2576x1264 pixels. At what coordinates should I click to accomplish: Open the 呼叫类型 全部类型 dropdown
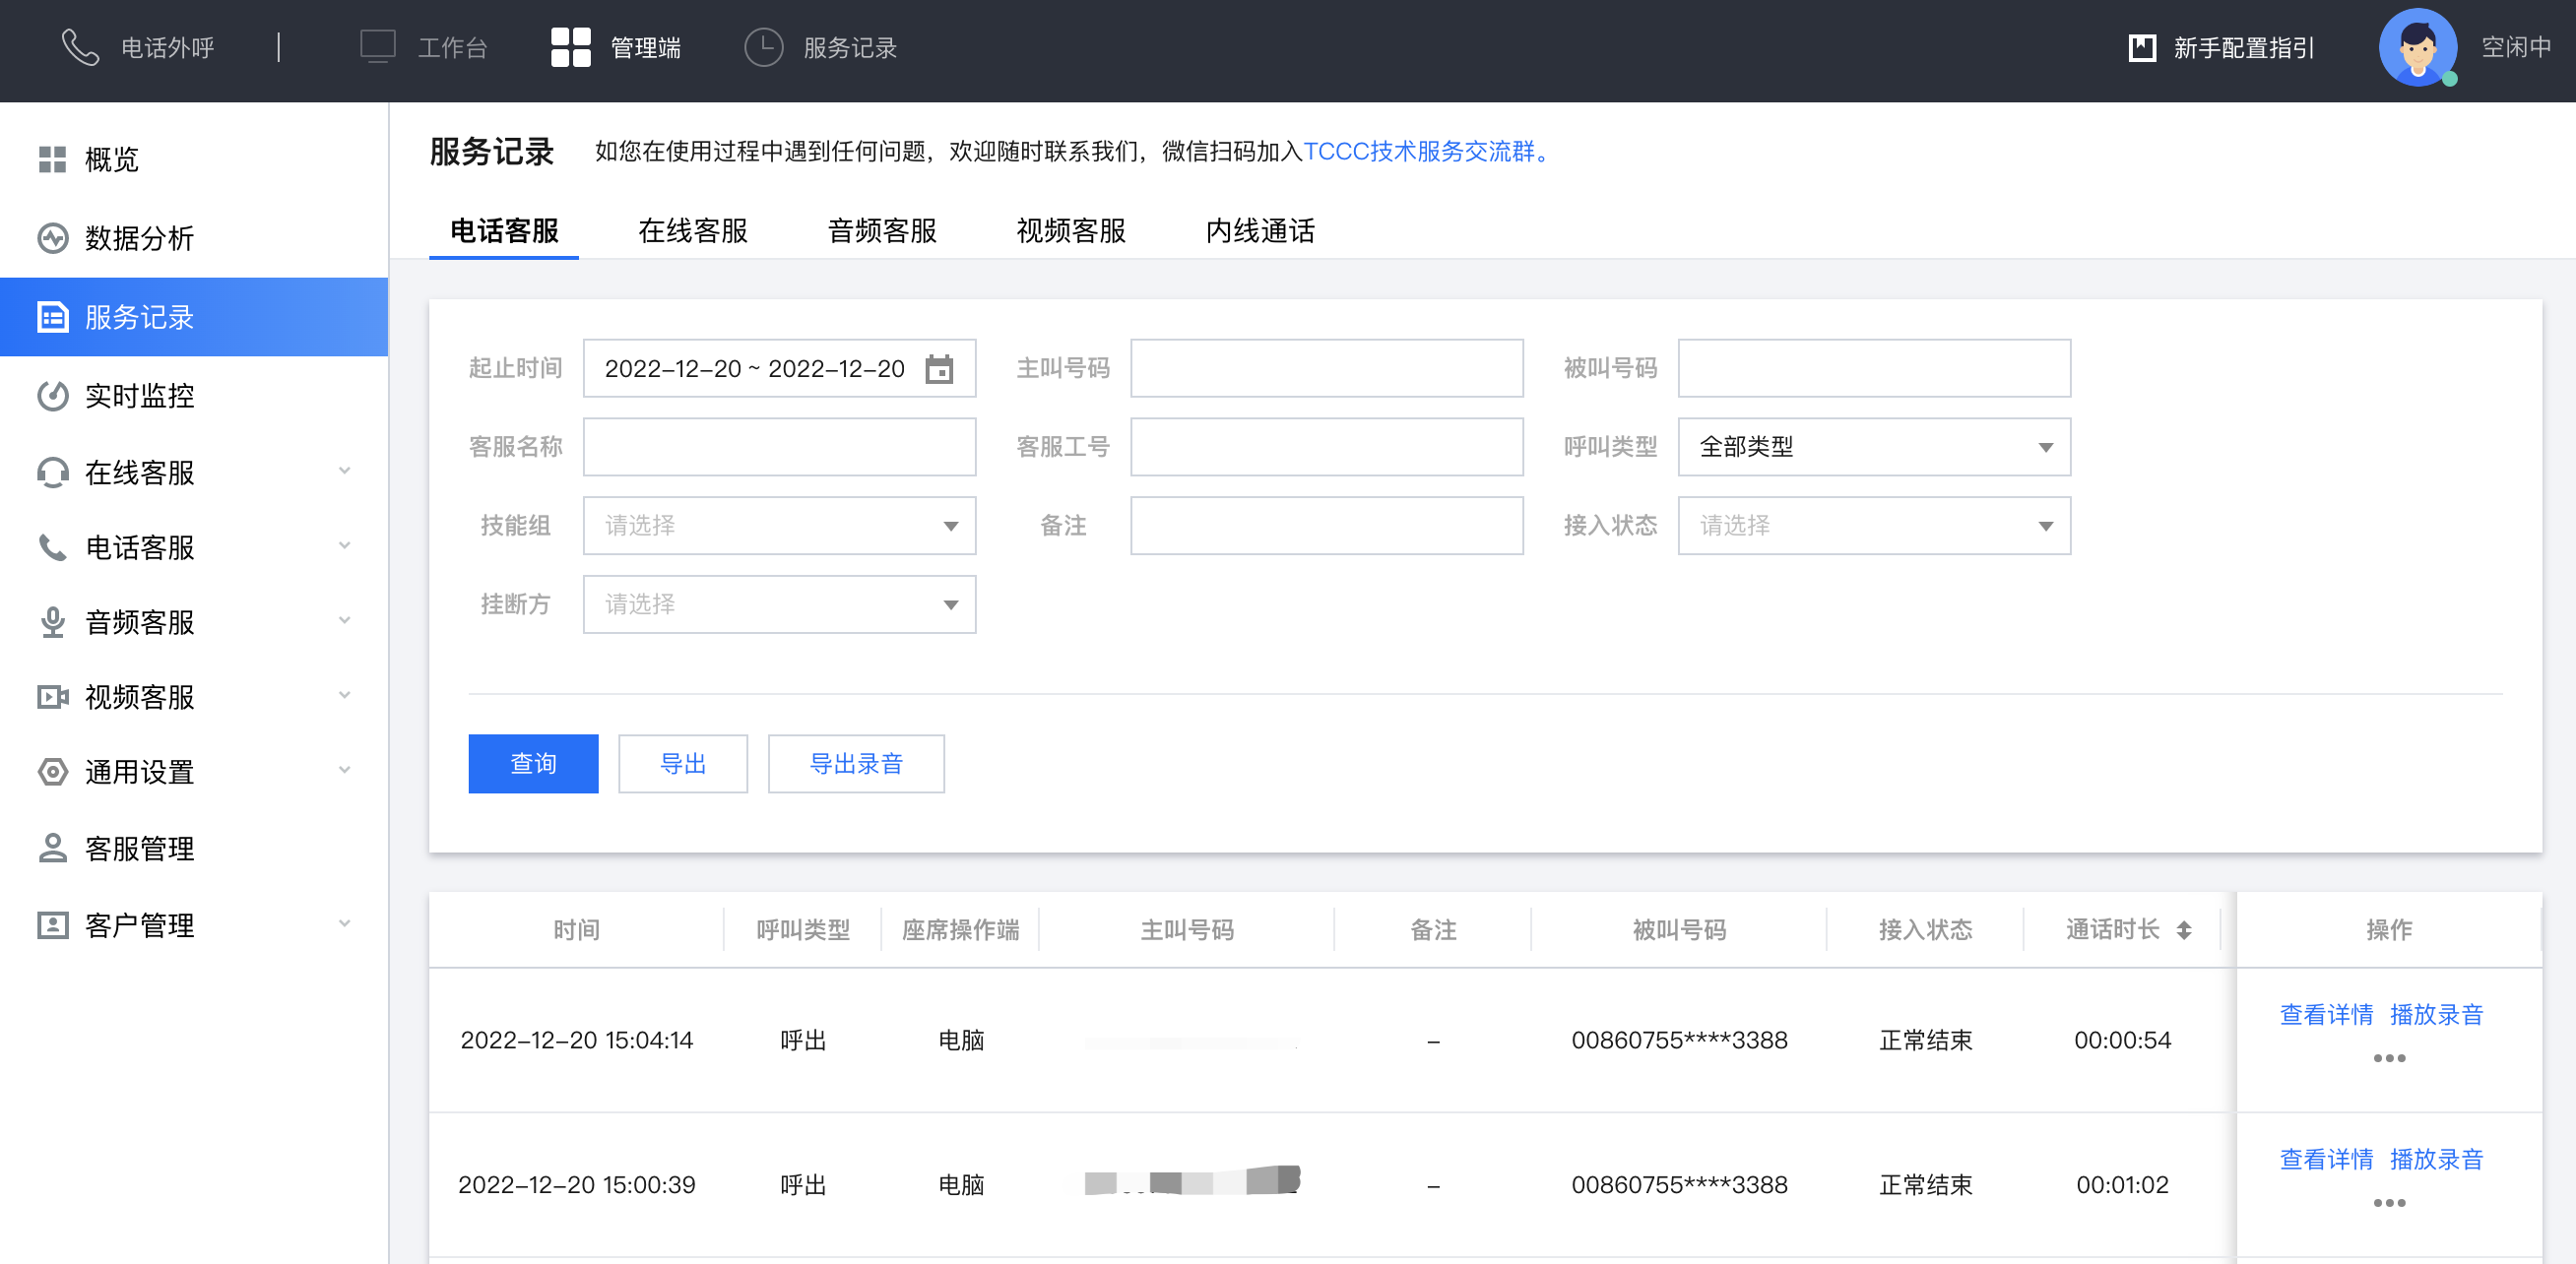pos(1873,447)
